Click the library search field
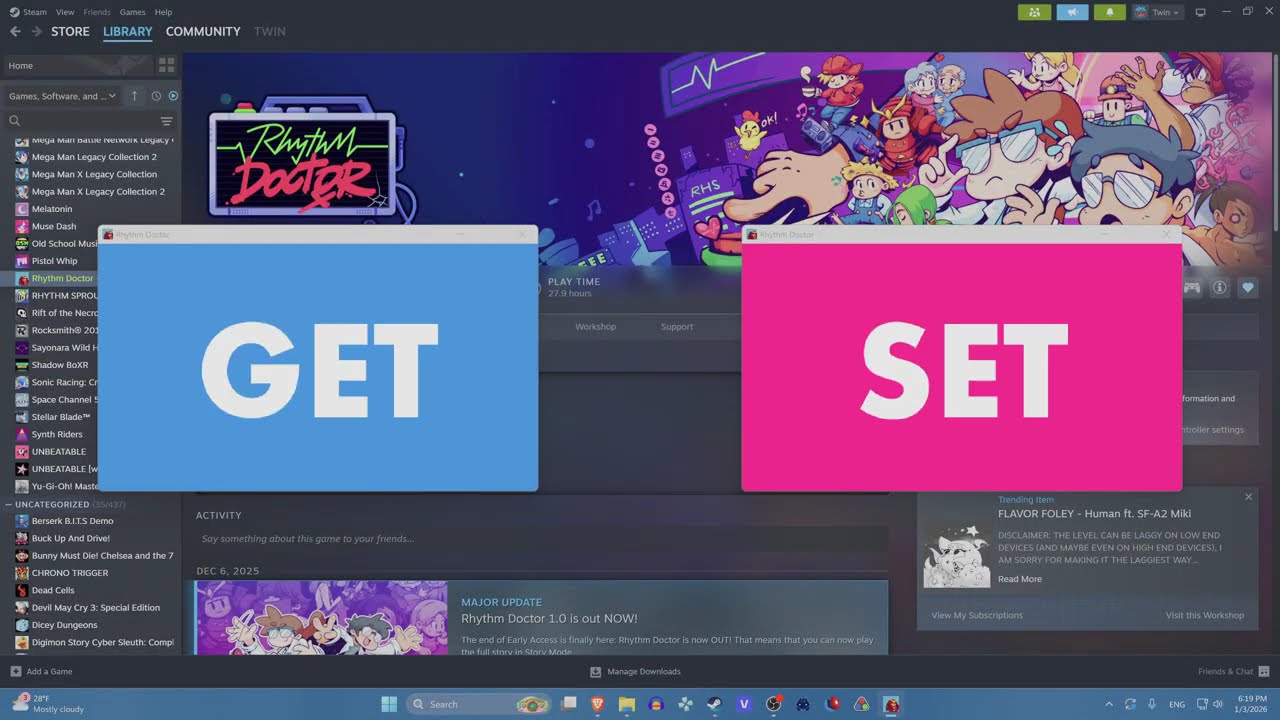The height and width of the screenshot is (720, 1280). [82, 121]
